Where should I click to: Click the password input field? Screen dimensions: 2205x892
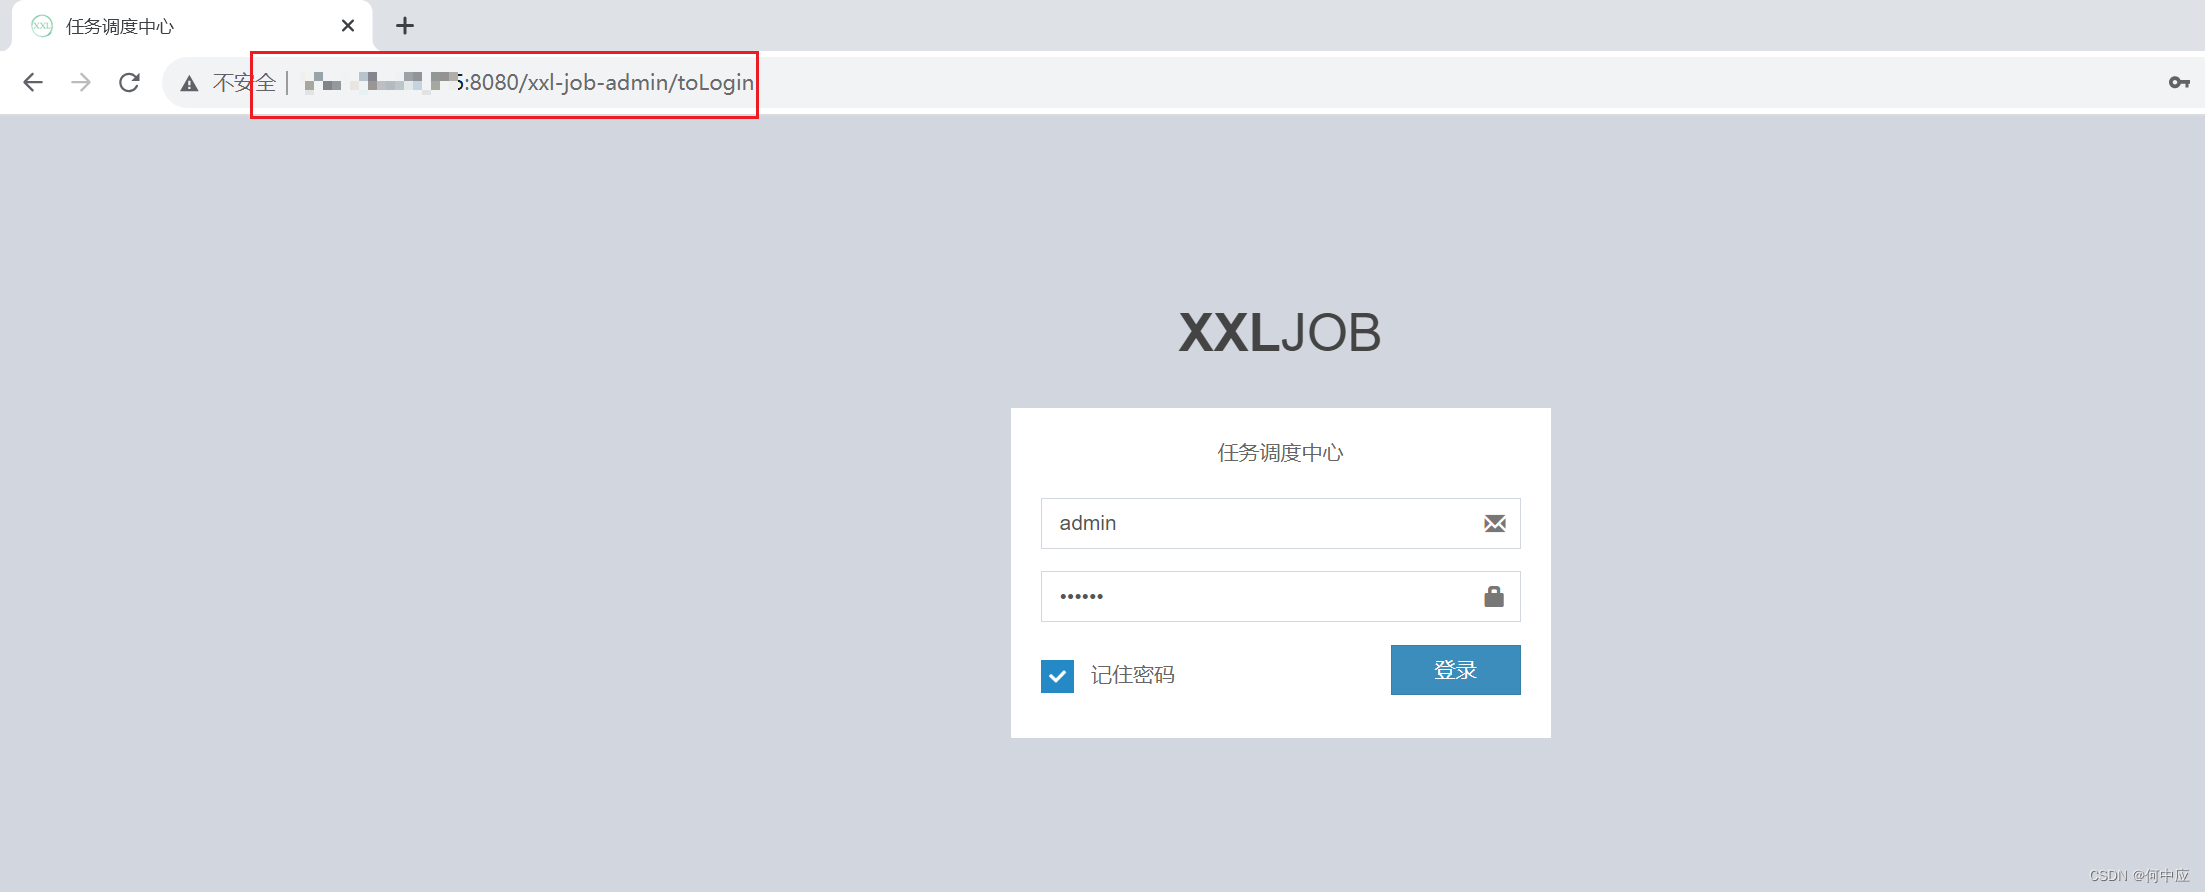(x=1280, y=596)
